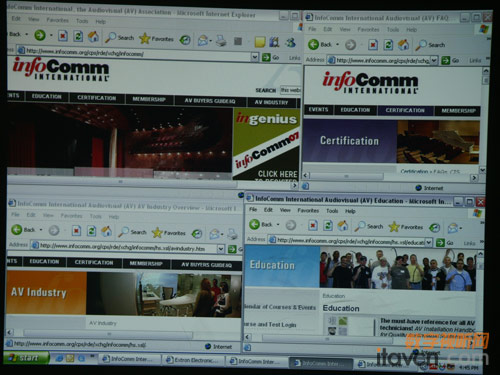The image size is (500, 375).
Task: Click the green Back arrow in the FAQ window
Action: (x=313, y=44)
